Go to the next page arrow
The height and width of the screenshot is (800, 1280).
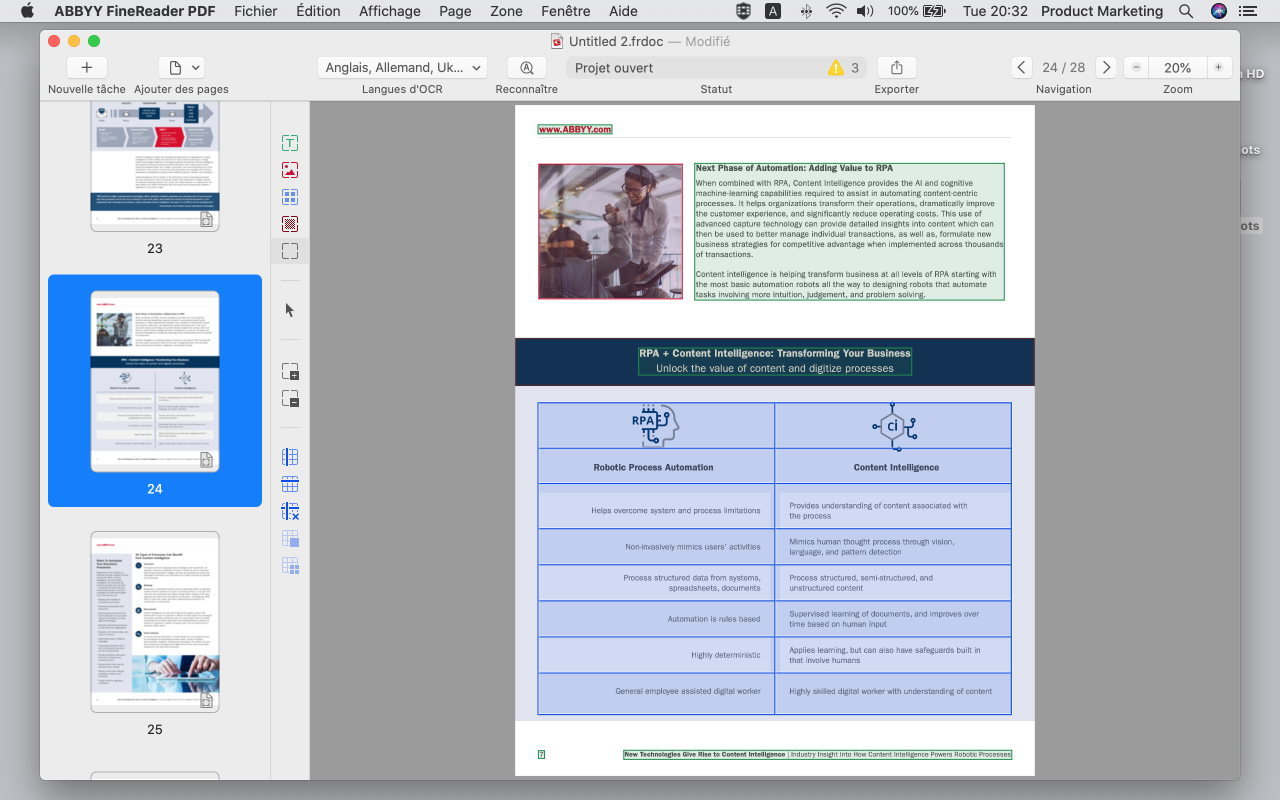[1106, 67]
